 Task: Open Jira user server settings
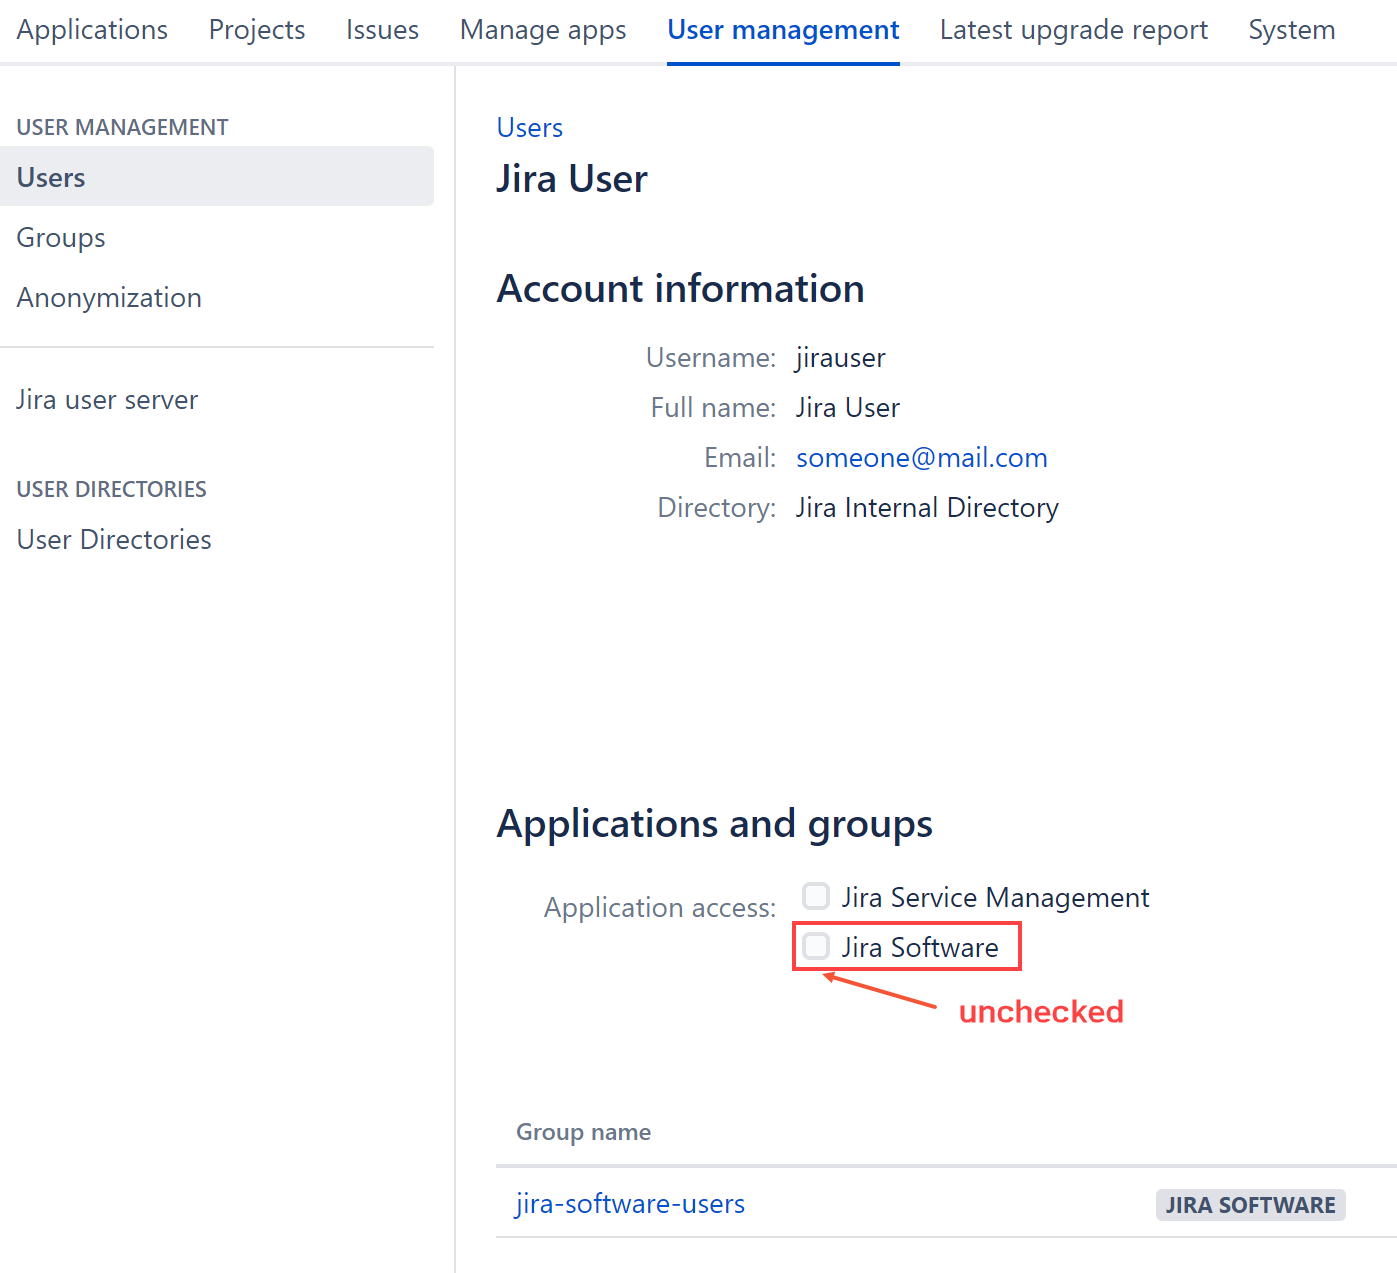[106, 399]
